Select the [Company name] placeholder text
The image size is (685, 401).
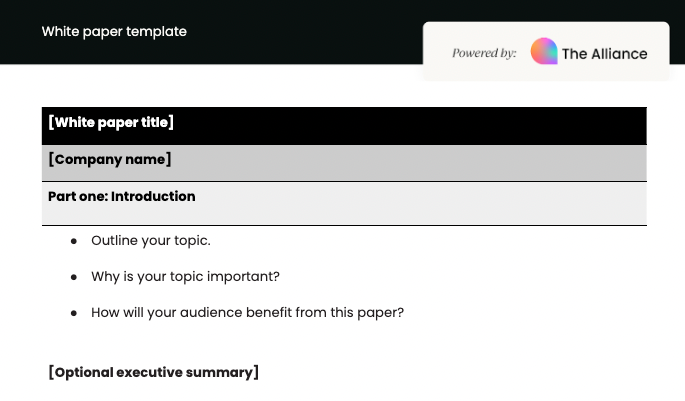click(x=110, y=159)
